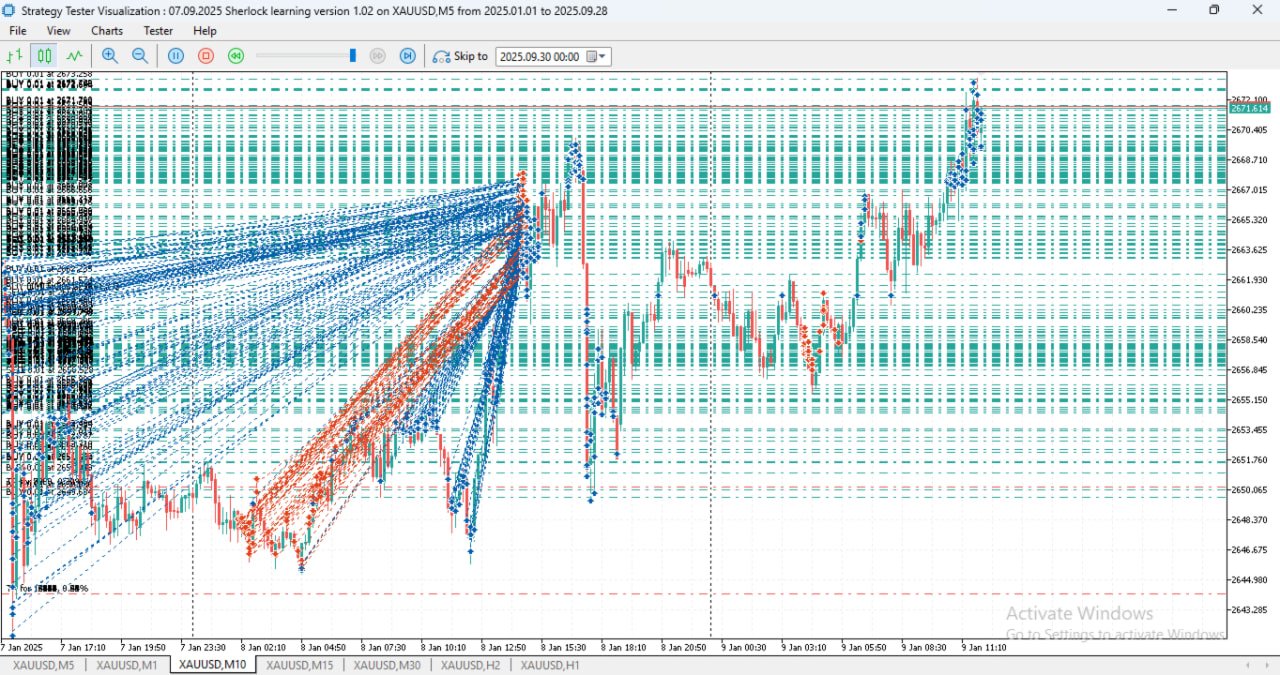Zoom in on the chart
Viewport: 1280px width, 675px height.
110,56
